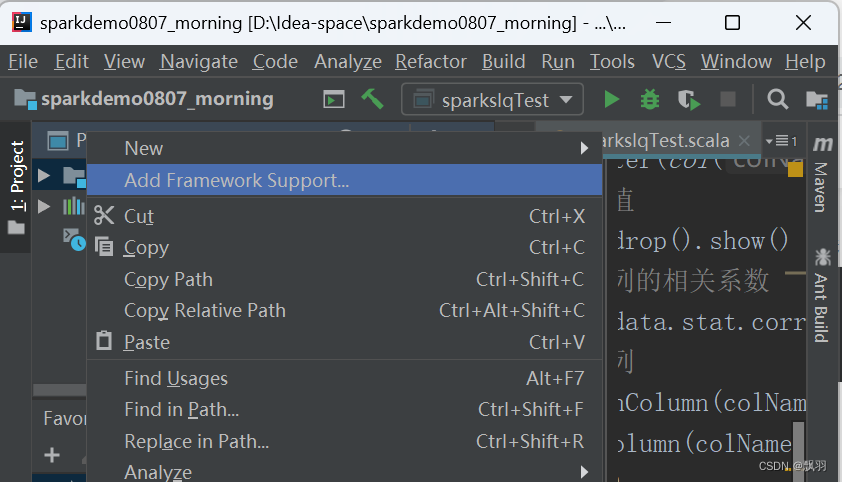Screen dimensions: 842x482
Task: Close the sparkslqTest.scala tab
Action: [x=744, y=141]
